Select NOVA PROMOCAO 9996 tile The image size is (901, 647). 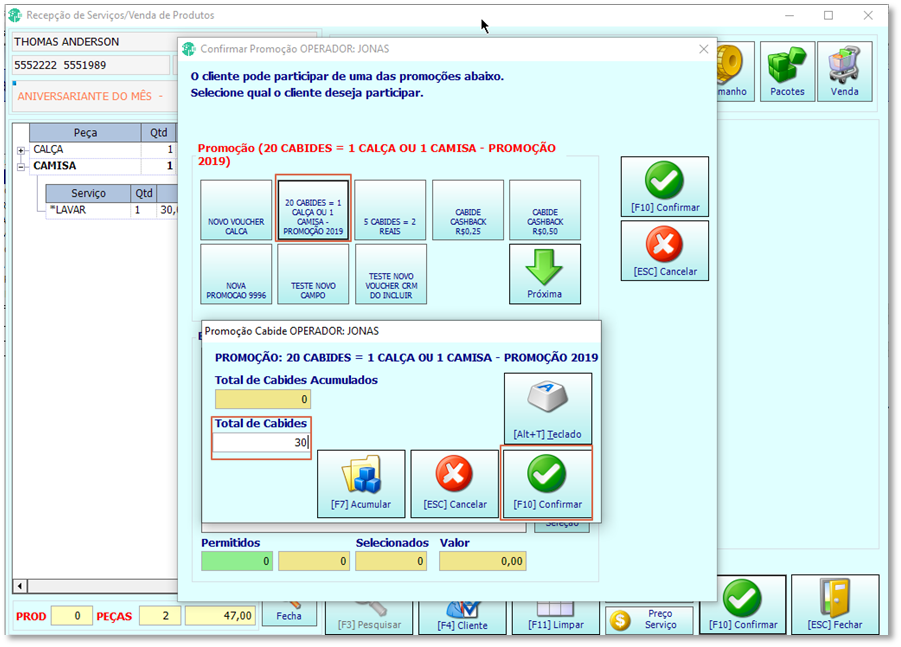tap(236, 274)
